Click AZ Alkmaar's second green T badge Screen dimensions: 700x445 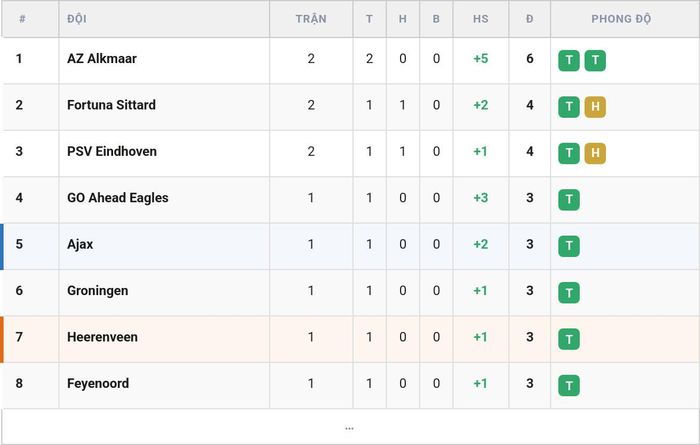tap(595, 60)
